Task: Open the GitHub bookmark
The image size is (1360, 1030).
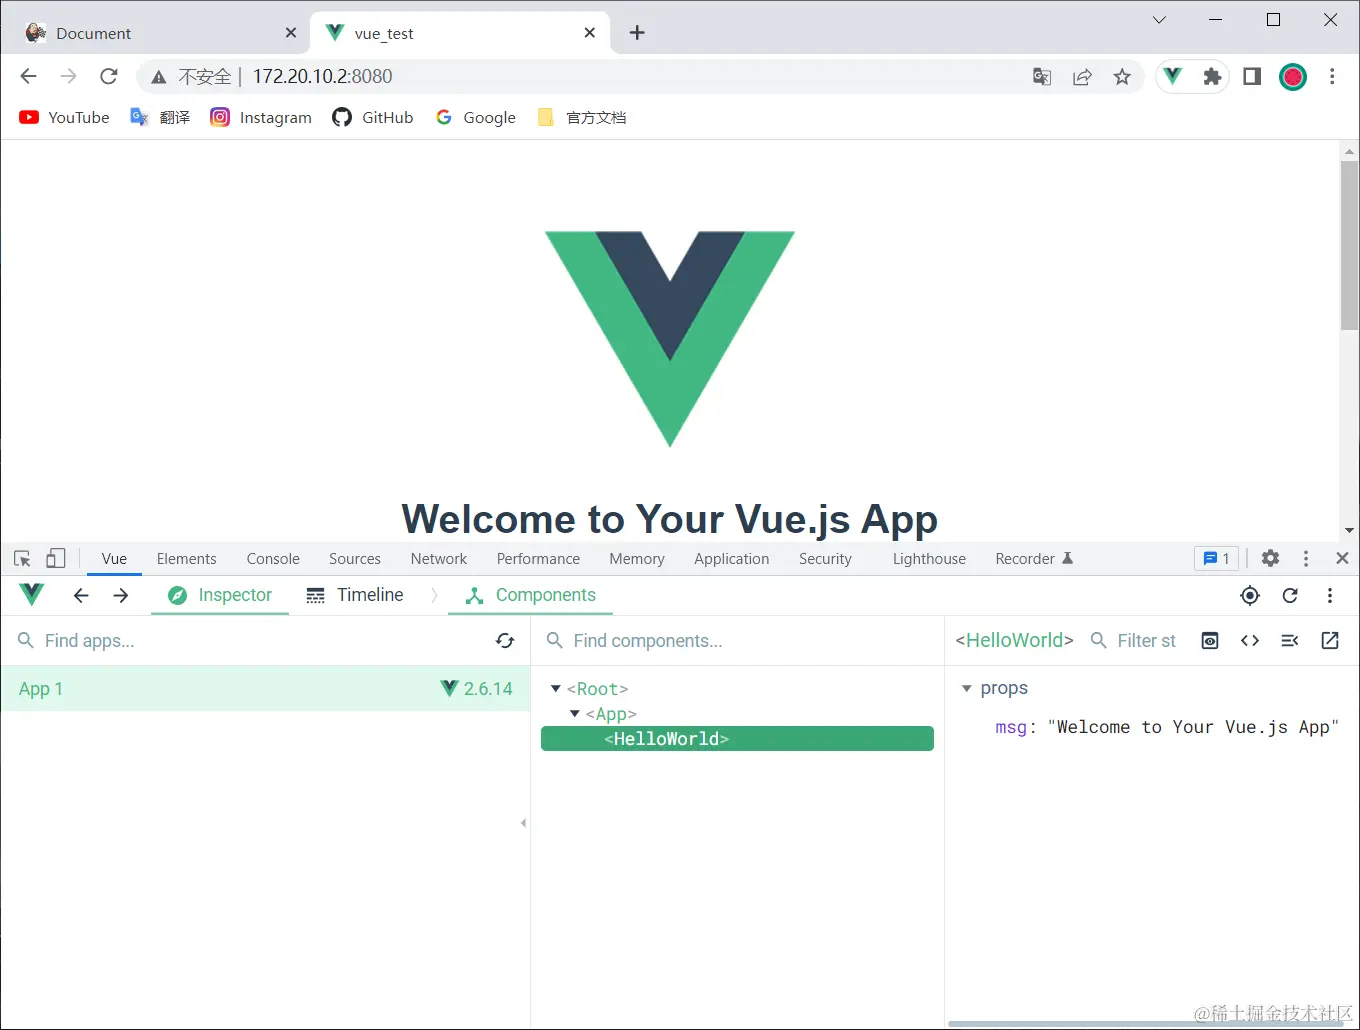Action: click(373, 117)
